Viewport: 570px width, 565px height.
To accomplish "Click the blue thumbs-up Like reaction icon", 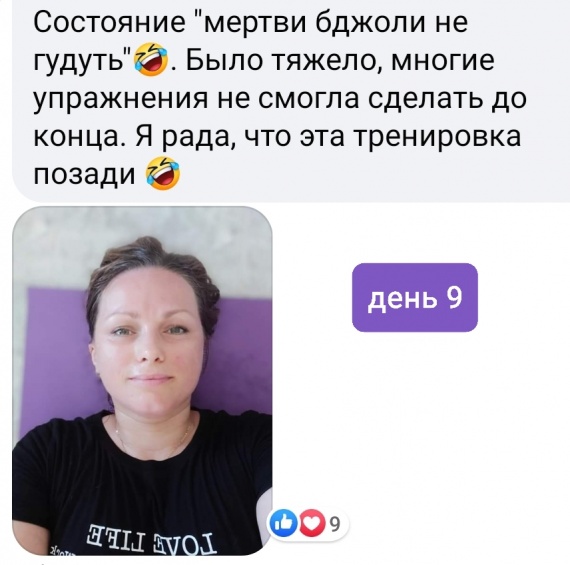I will (x=284, y=524).
